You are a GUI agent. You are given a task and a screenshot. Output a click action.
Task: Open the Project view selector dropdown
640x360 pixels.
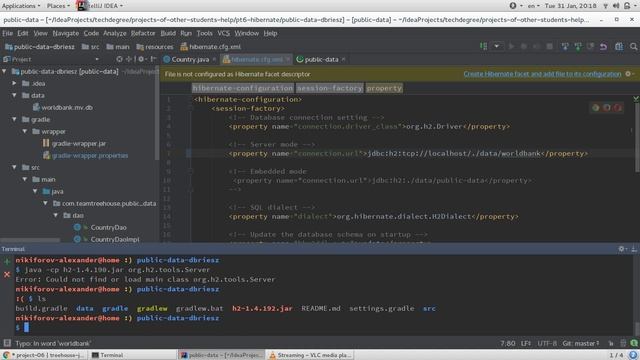click(97, 60)
